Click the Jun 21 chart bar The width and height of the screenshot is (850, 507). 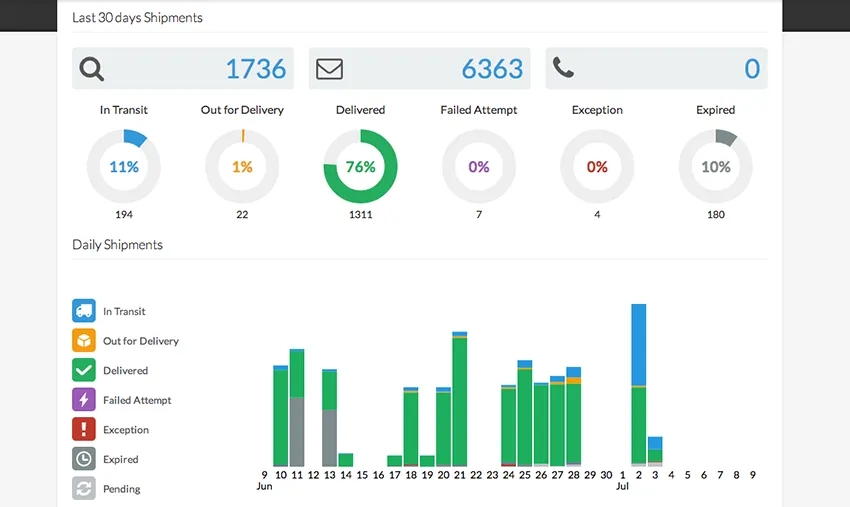coord(460,399)
